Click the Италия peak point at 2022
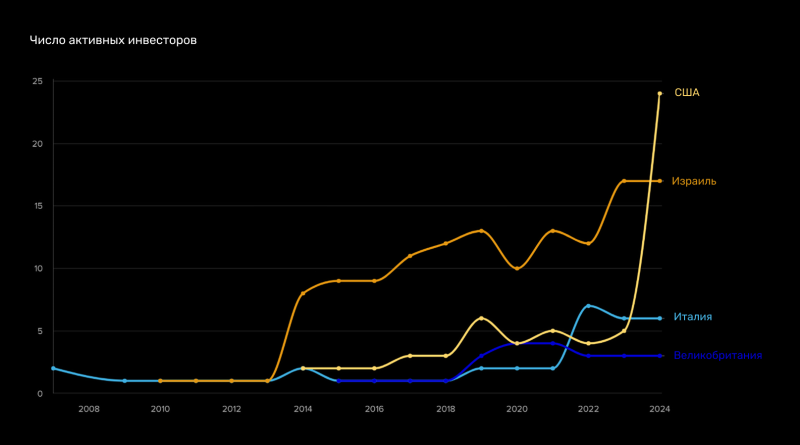The width and height of the screenshot is (800, 445). [x=588, y=306]
